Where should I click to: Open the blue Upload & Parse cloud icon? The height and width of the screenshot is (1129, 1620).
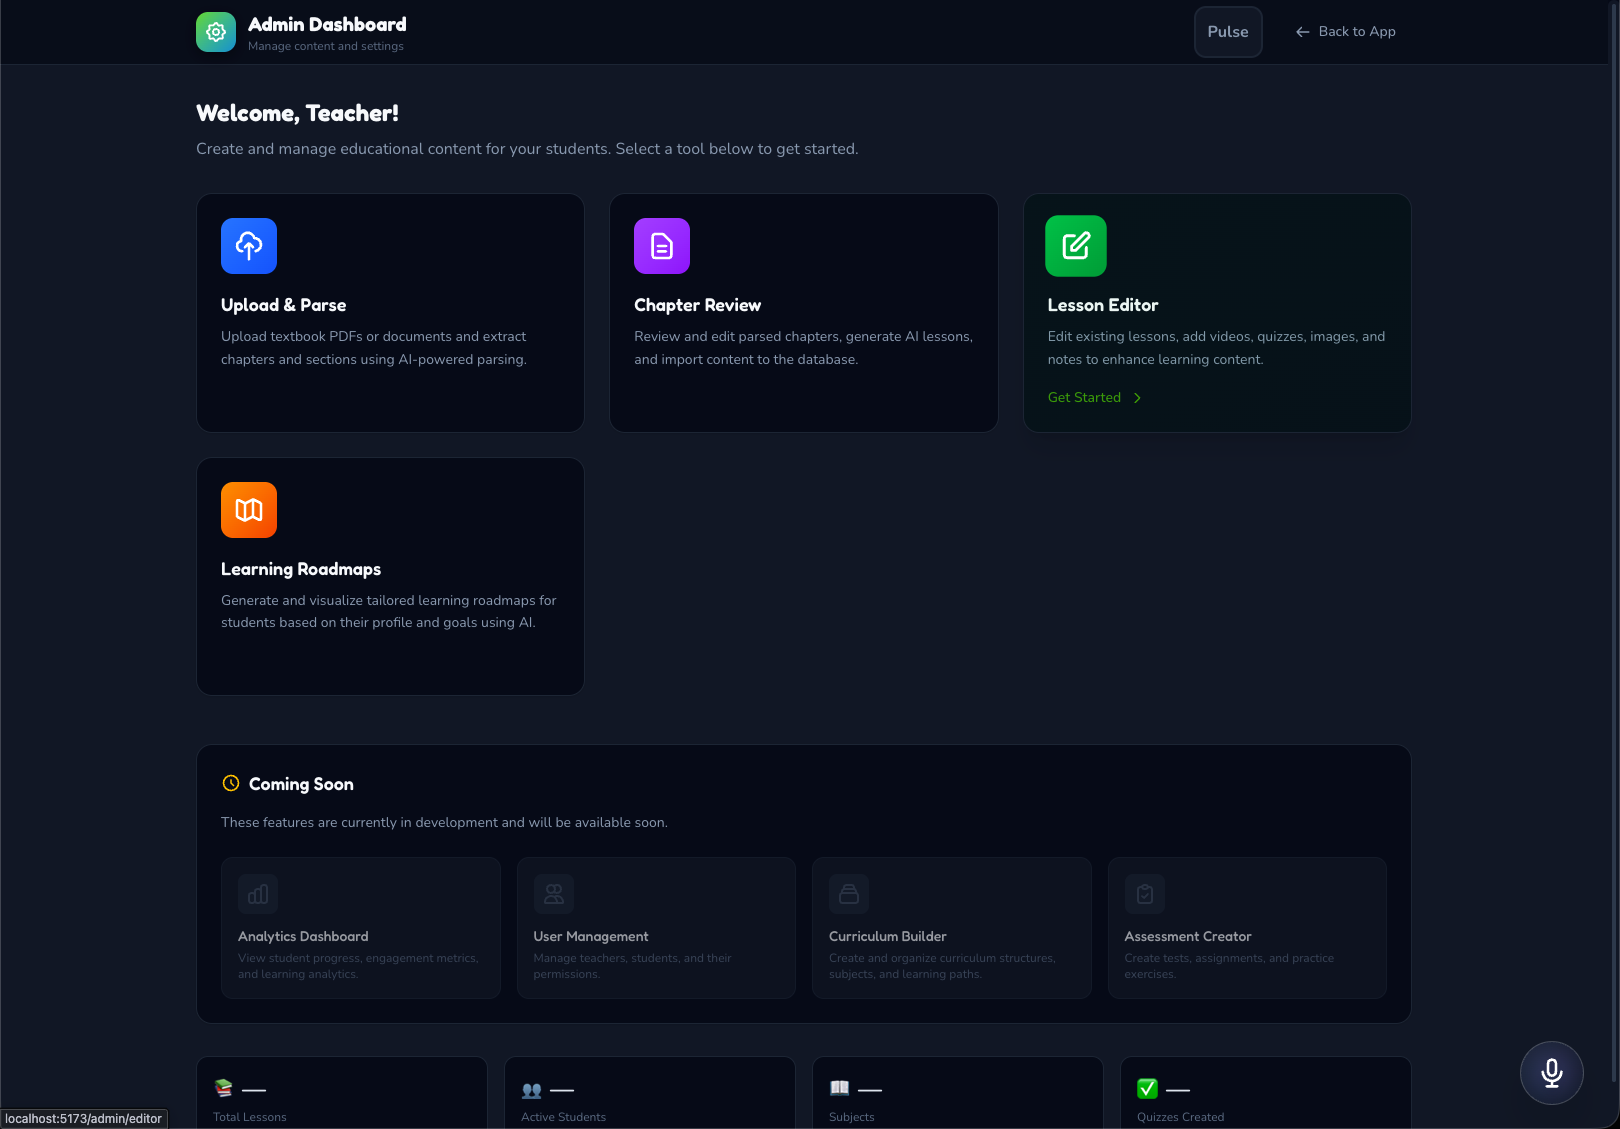(249, 246)
